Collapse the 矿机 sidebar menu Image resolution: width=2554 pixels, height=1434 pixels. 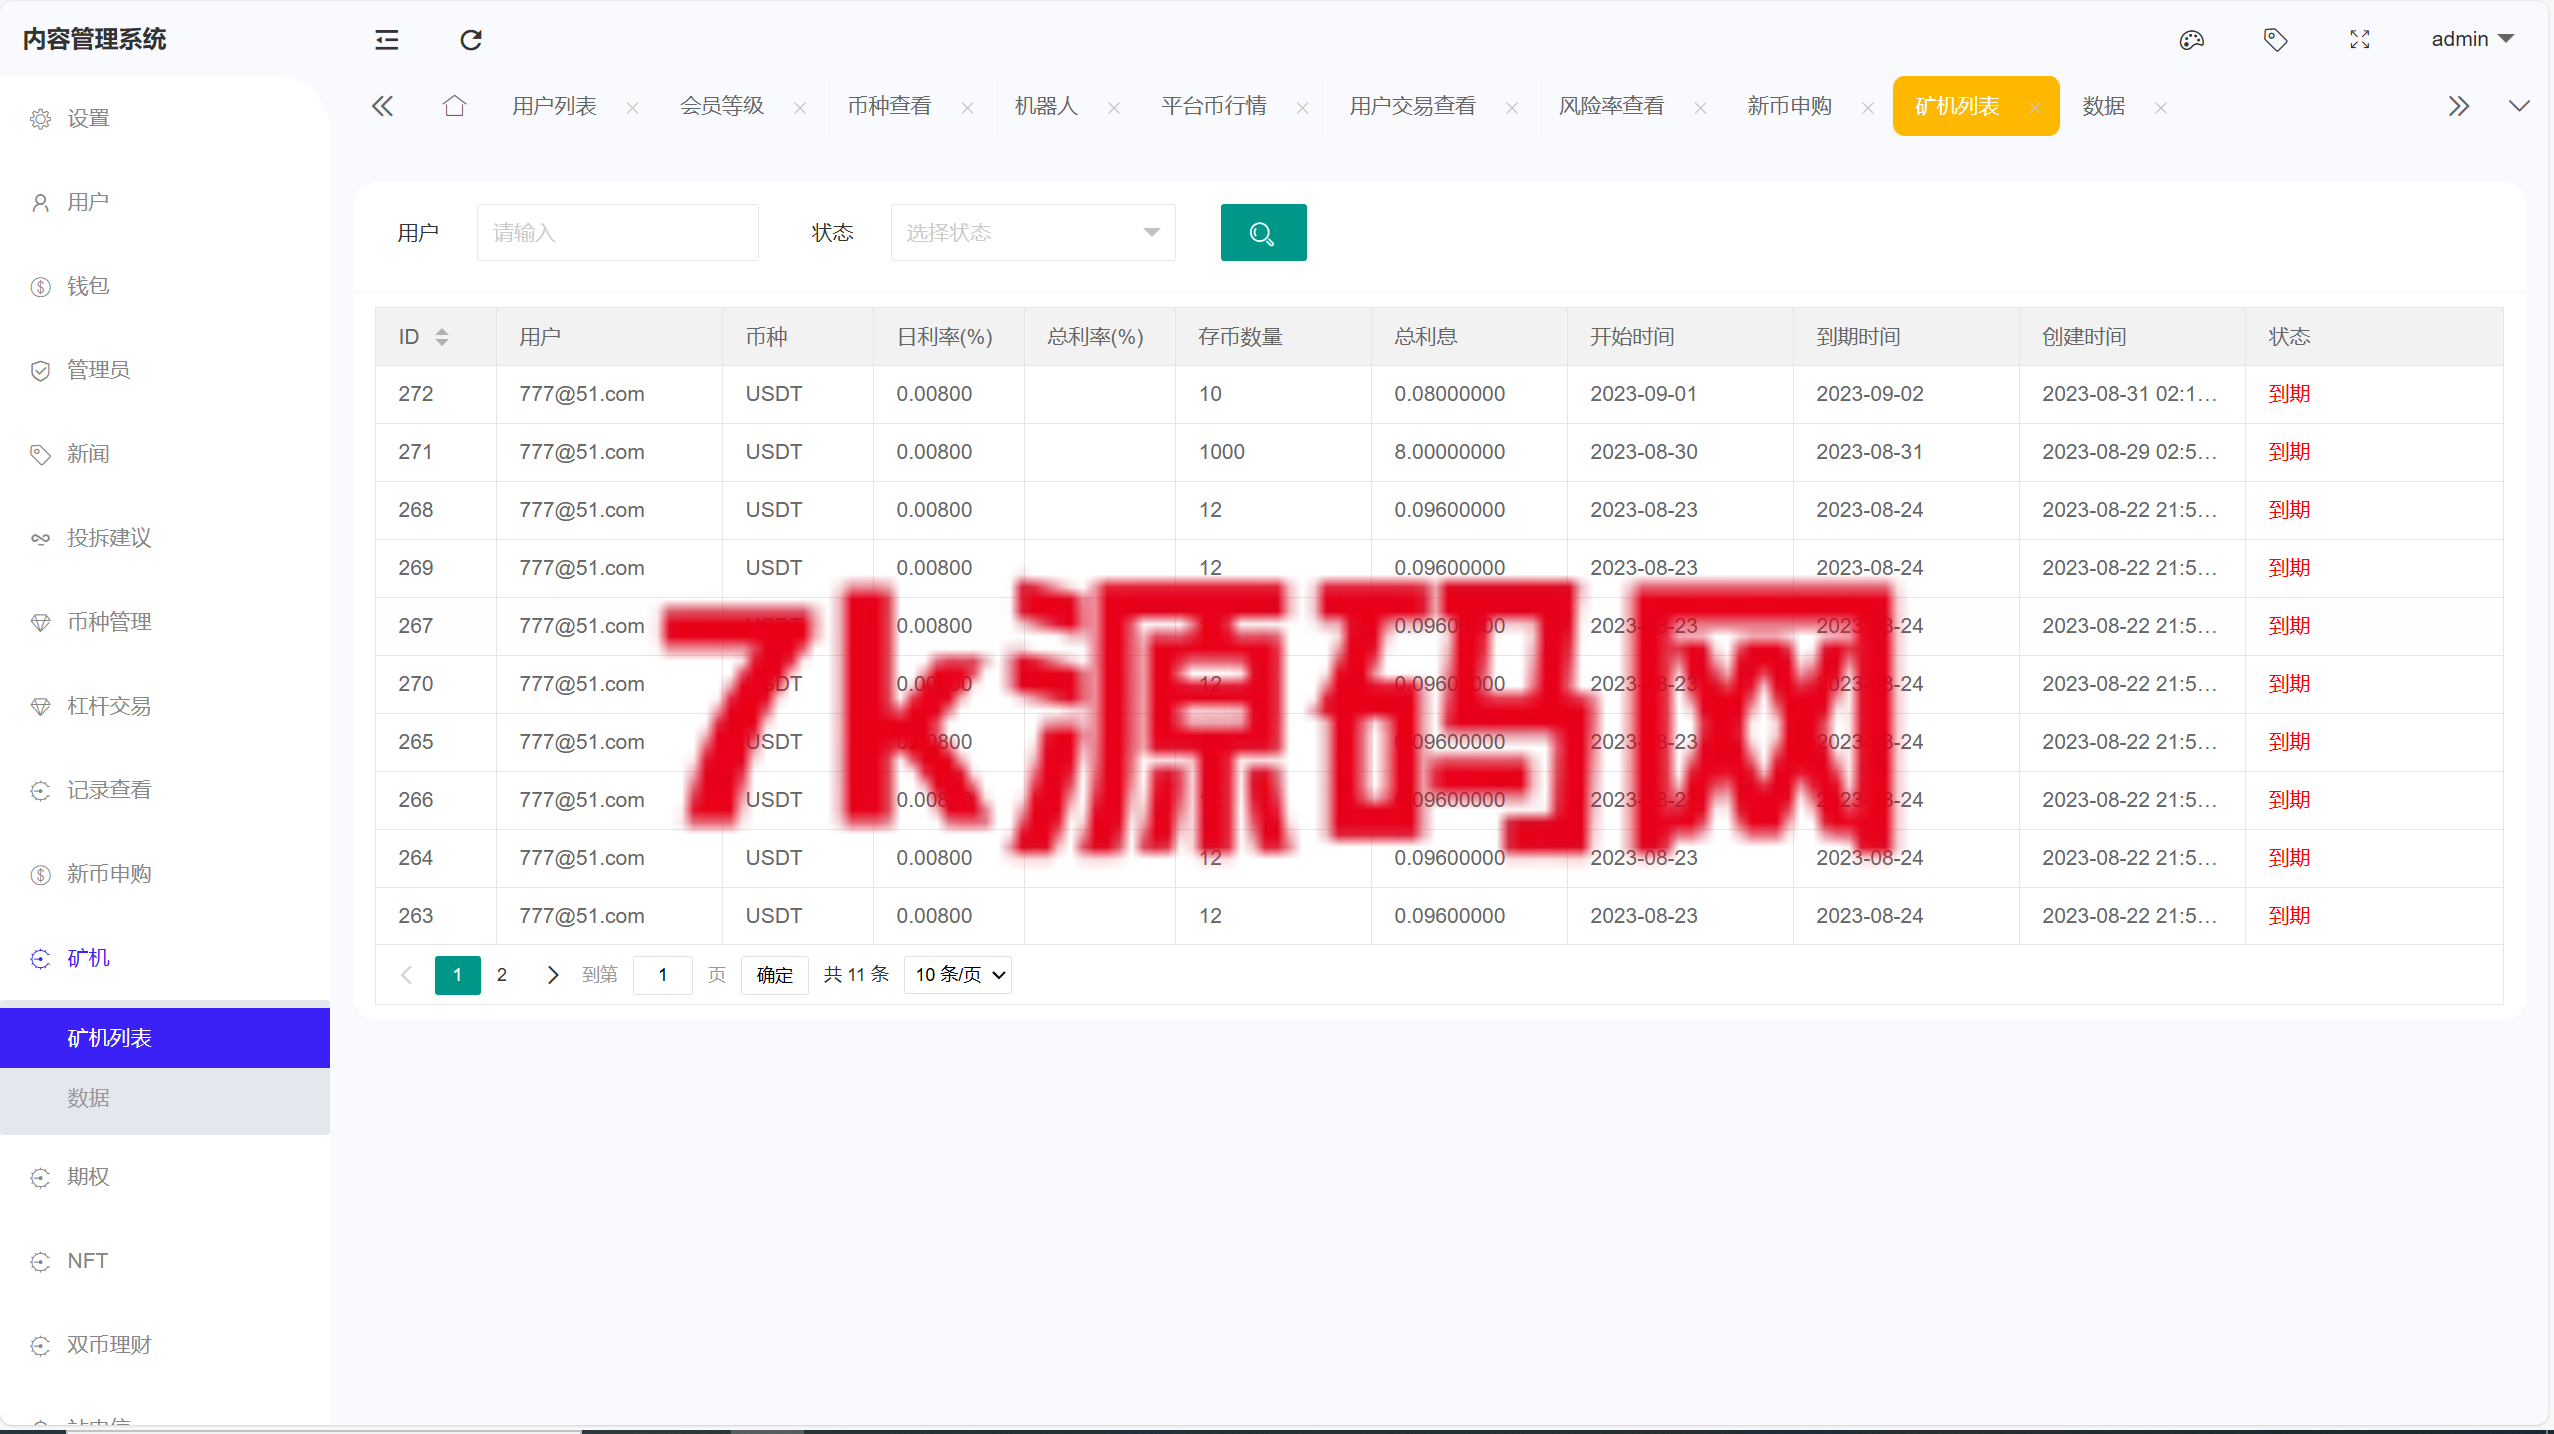pos(165,959)
